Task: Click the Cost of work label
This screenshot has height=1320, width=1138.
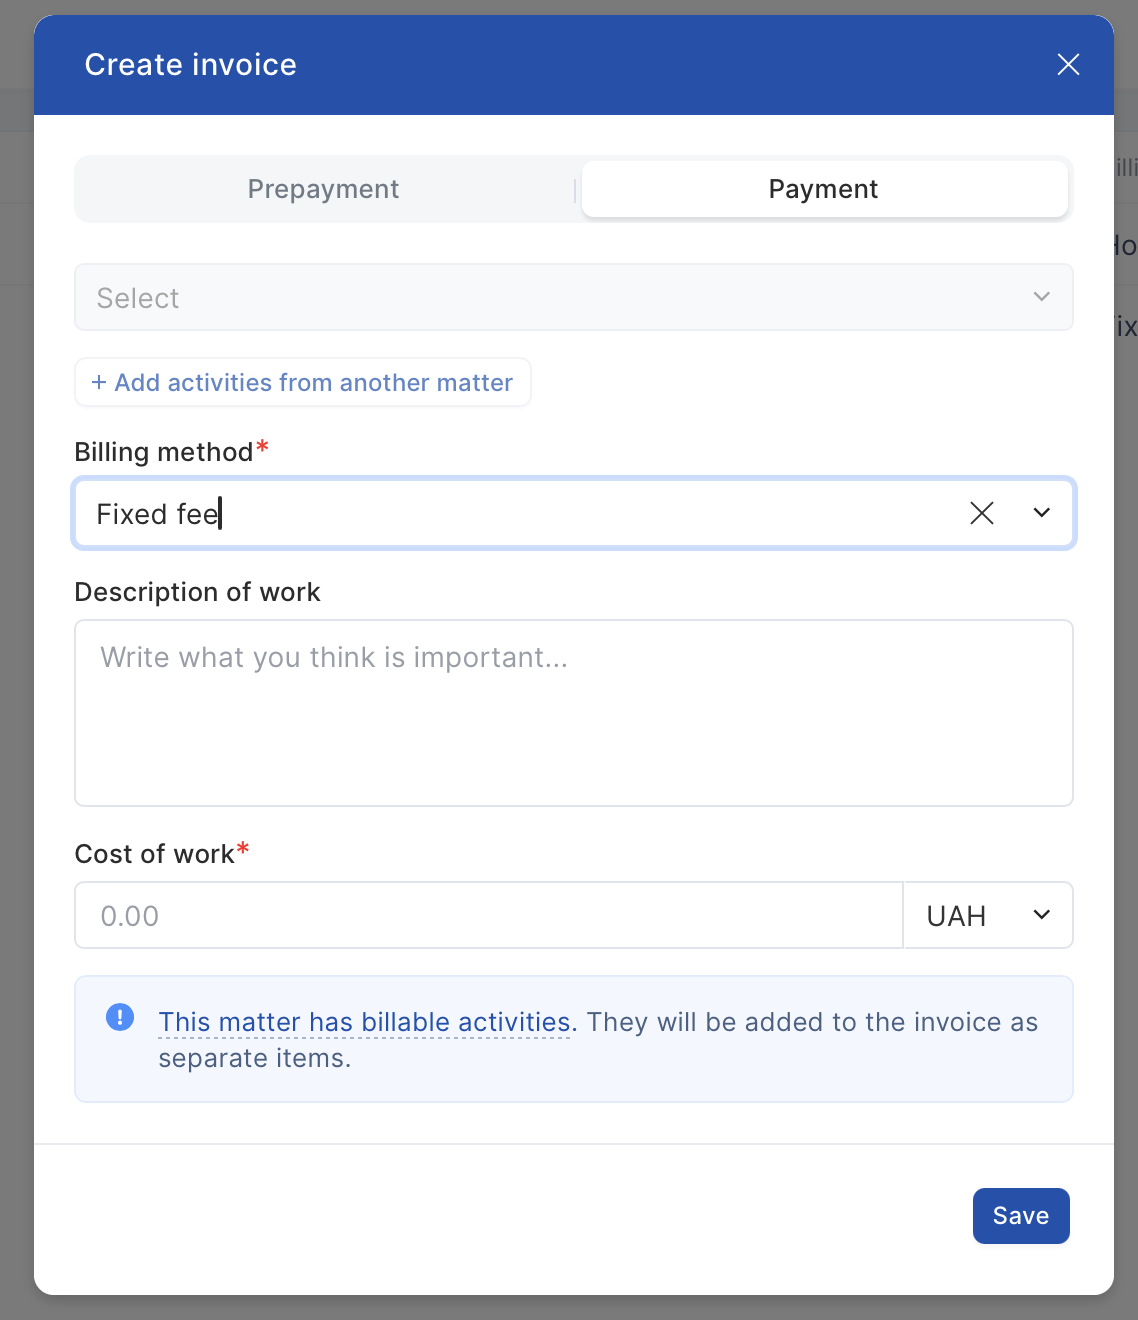Action: tap(155, 854)
